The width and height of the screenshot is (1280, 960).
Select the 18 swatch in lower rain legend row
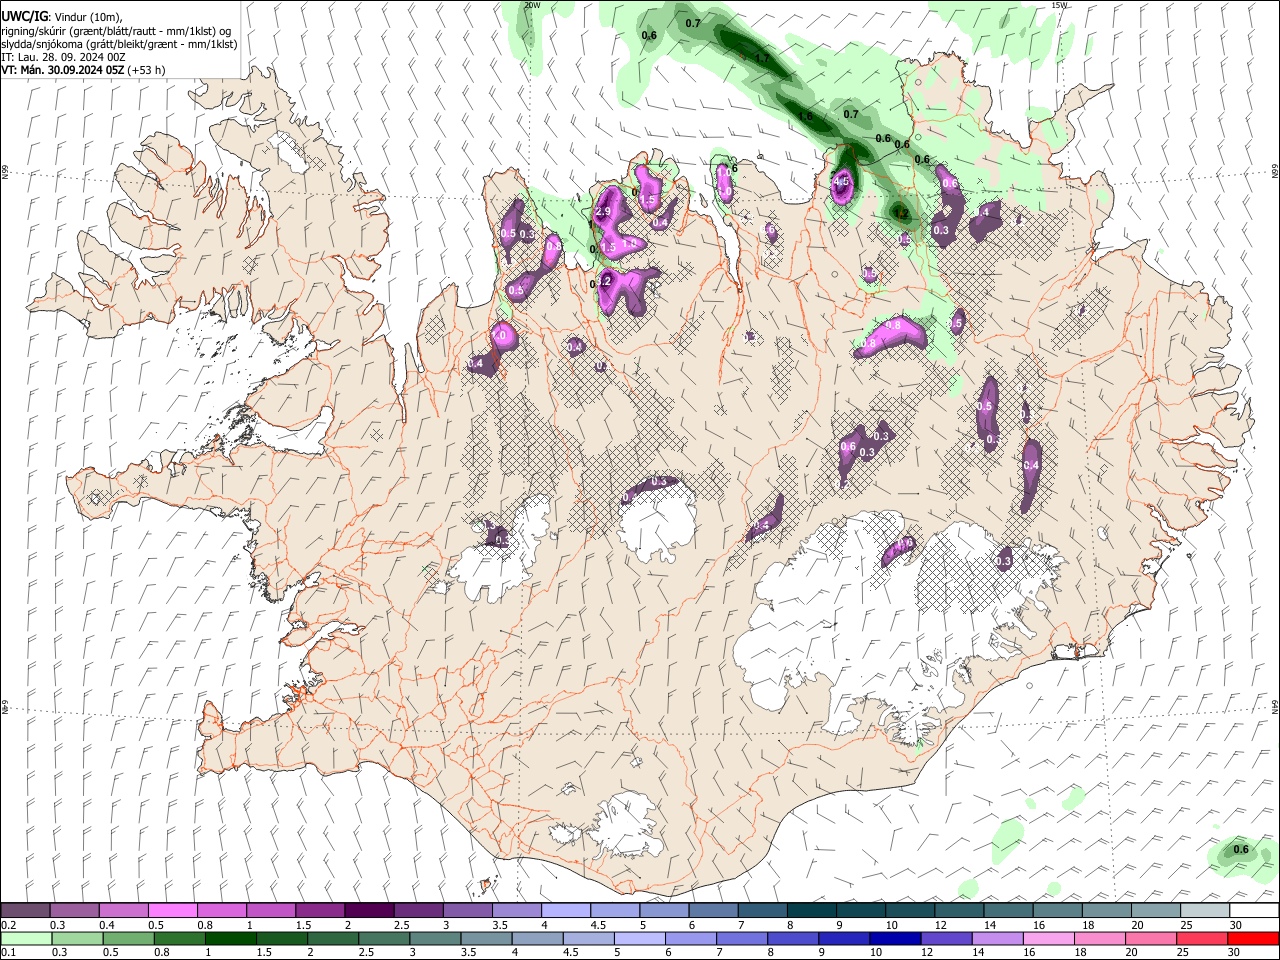pyautogui.click(x=1098, y=938)
